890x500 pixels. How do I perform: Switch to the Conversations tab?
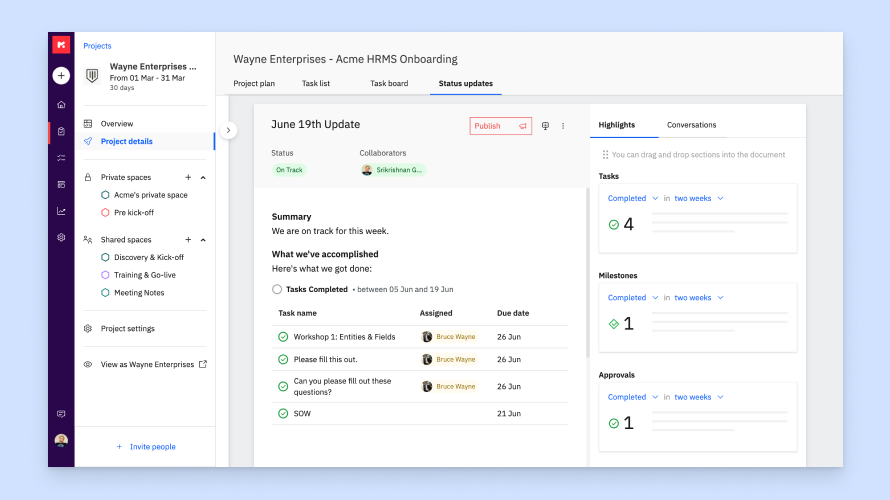[x=691, y=125]
